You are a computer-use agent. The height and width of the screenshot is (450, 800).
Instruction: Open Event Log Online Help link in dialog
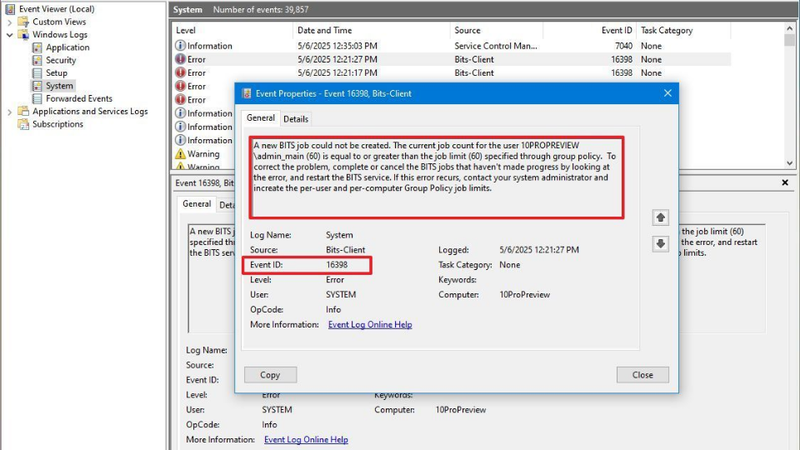pyautogui.click(x=370, y=324)
